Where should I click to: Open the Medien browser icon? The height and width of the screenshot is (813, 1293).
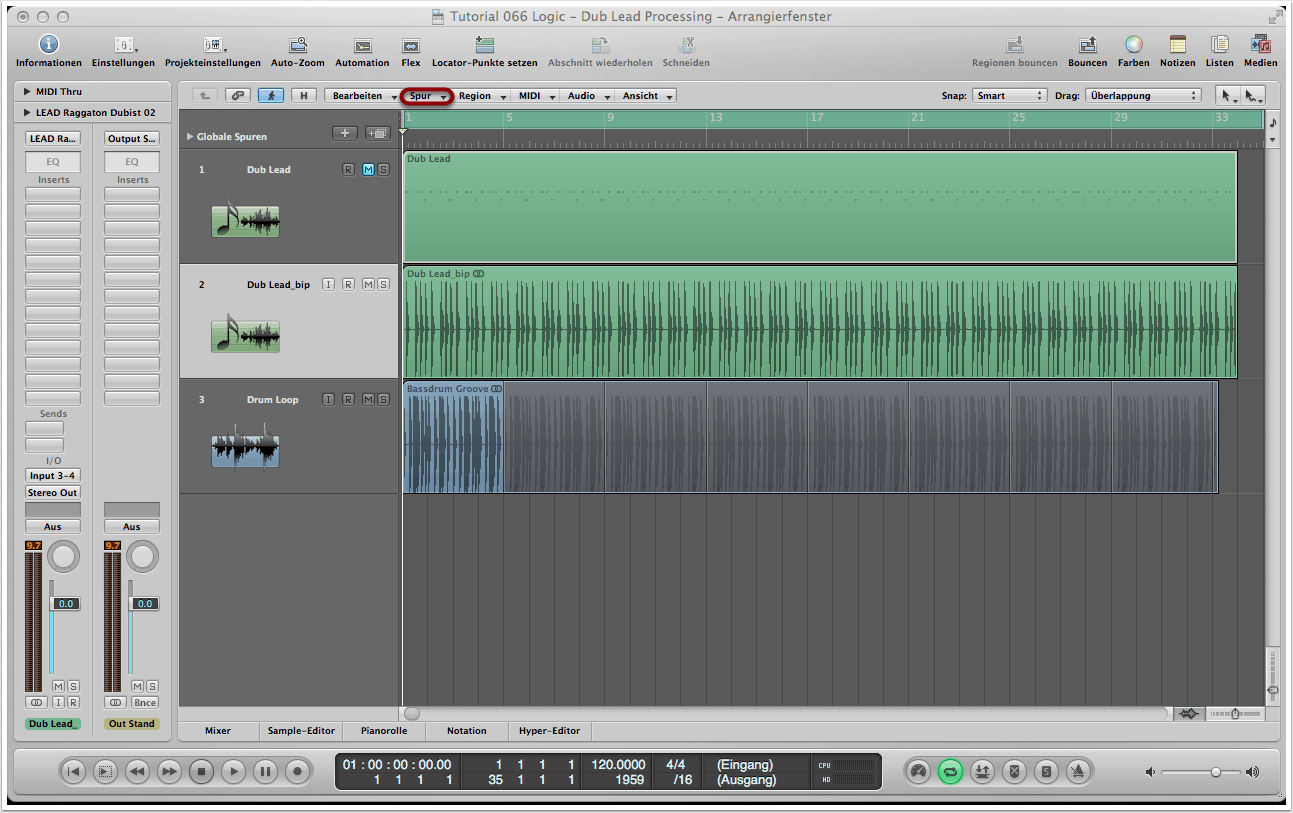coord(1260,45)
